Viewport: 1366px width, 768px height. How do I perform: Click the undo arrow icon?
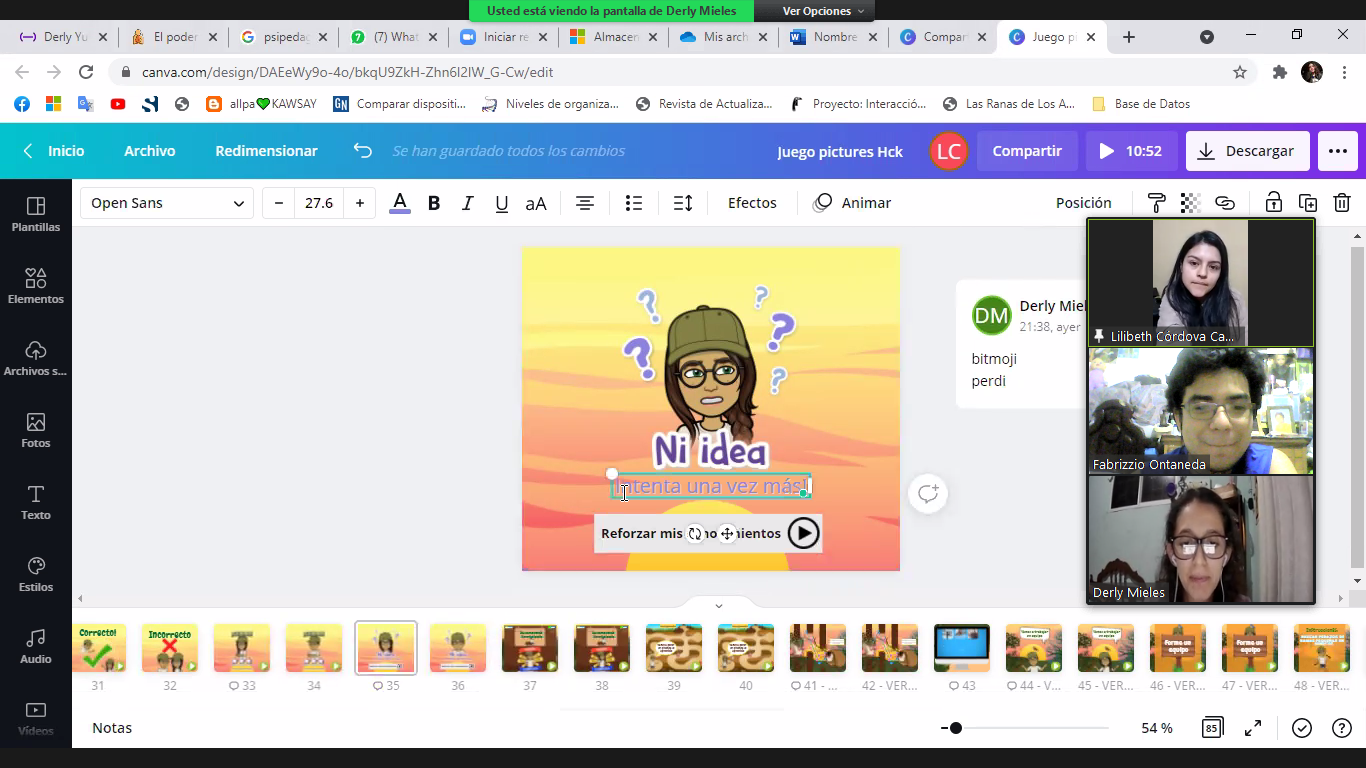click(x=363, y=151)
